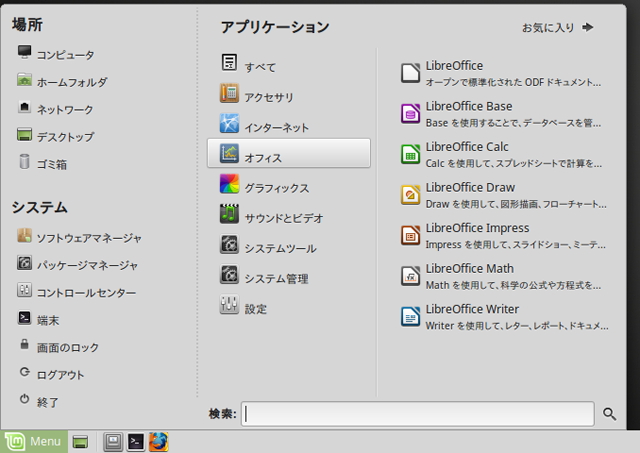Open the デスクトップ desktop icon
Screen dimensions: 640x453
click(x=24, y=134)
